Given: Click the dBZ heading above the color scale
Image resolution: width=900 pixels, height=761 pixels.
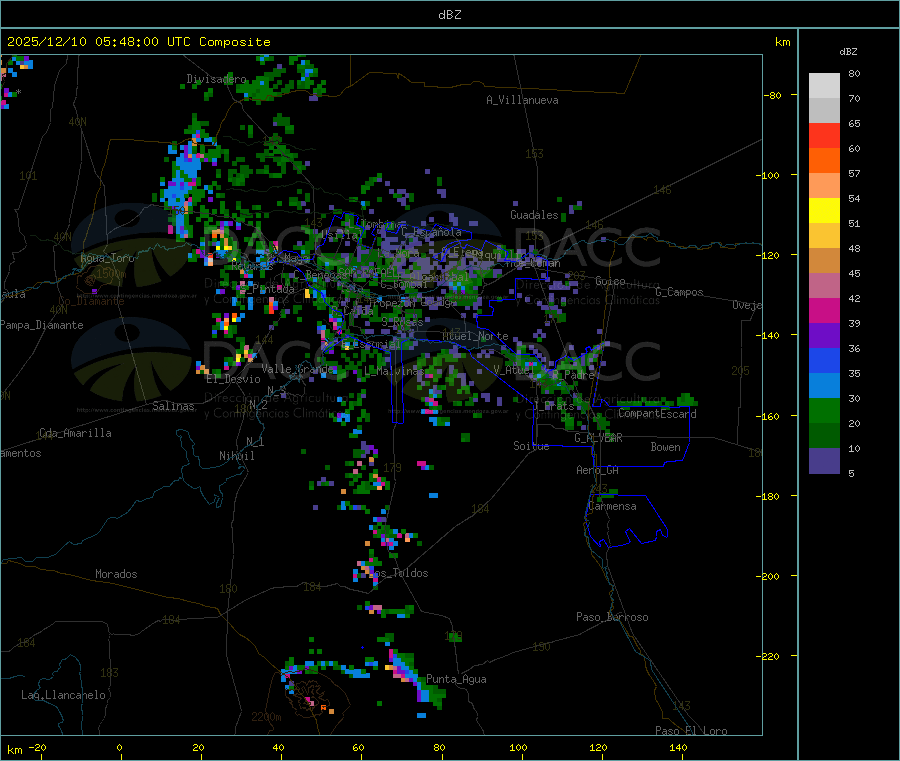Looking at the screenshot, I should [x=848, y=52].
